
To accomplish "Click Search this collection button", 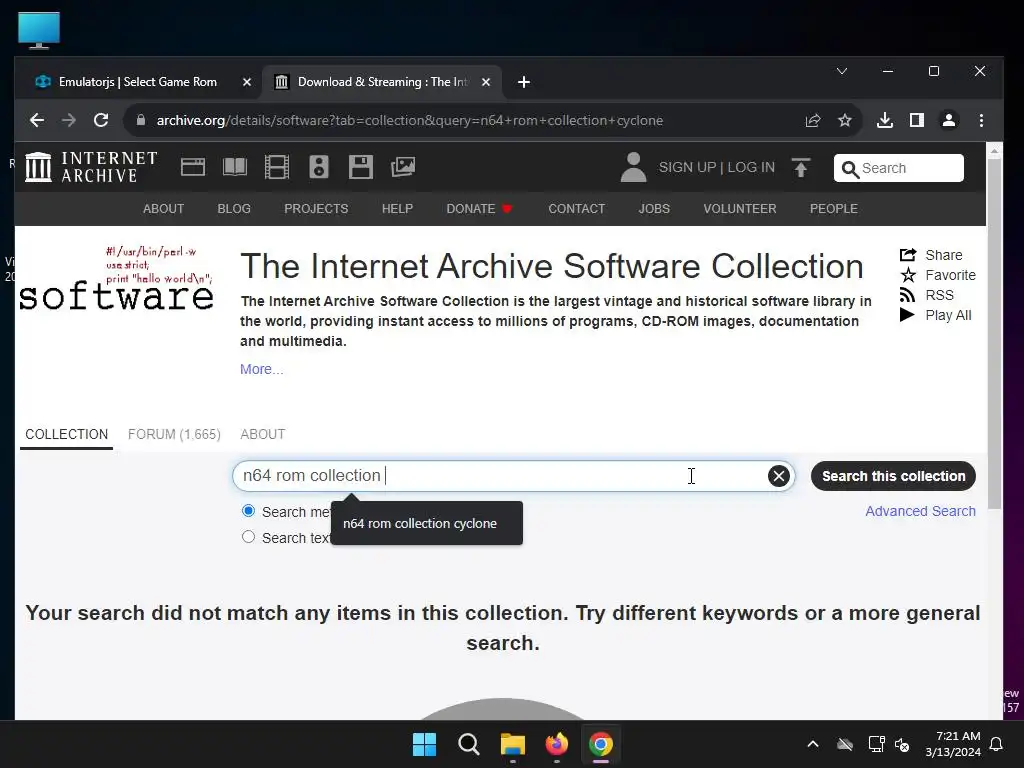I will (893, 476).
